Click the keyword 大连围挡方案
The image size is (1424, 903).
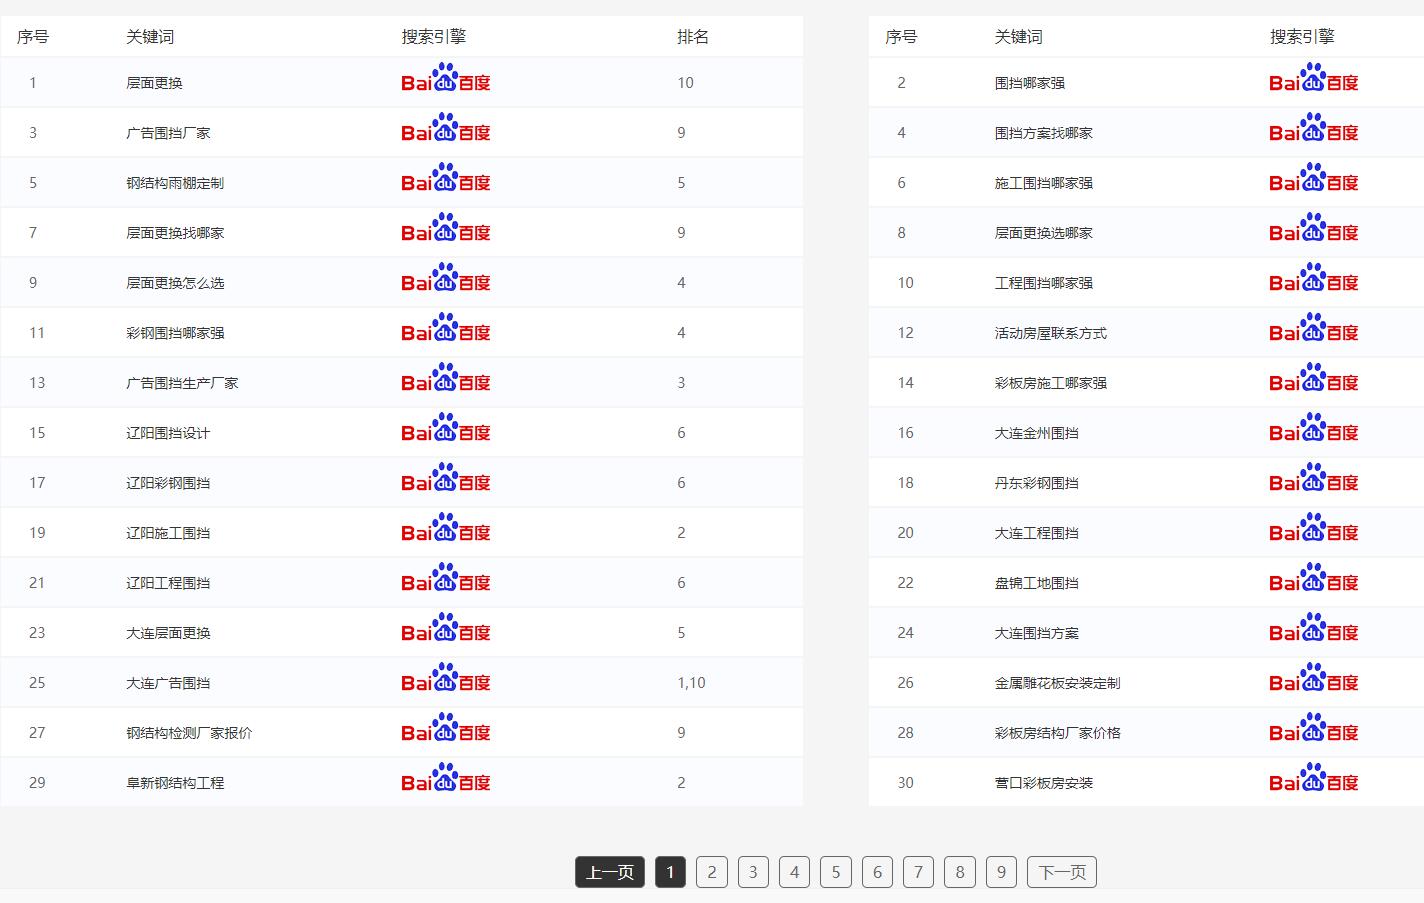pyautogui.click(x=1037, y=633)
